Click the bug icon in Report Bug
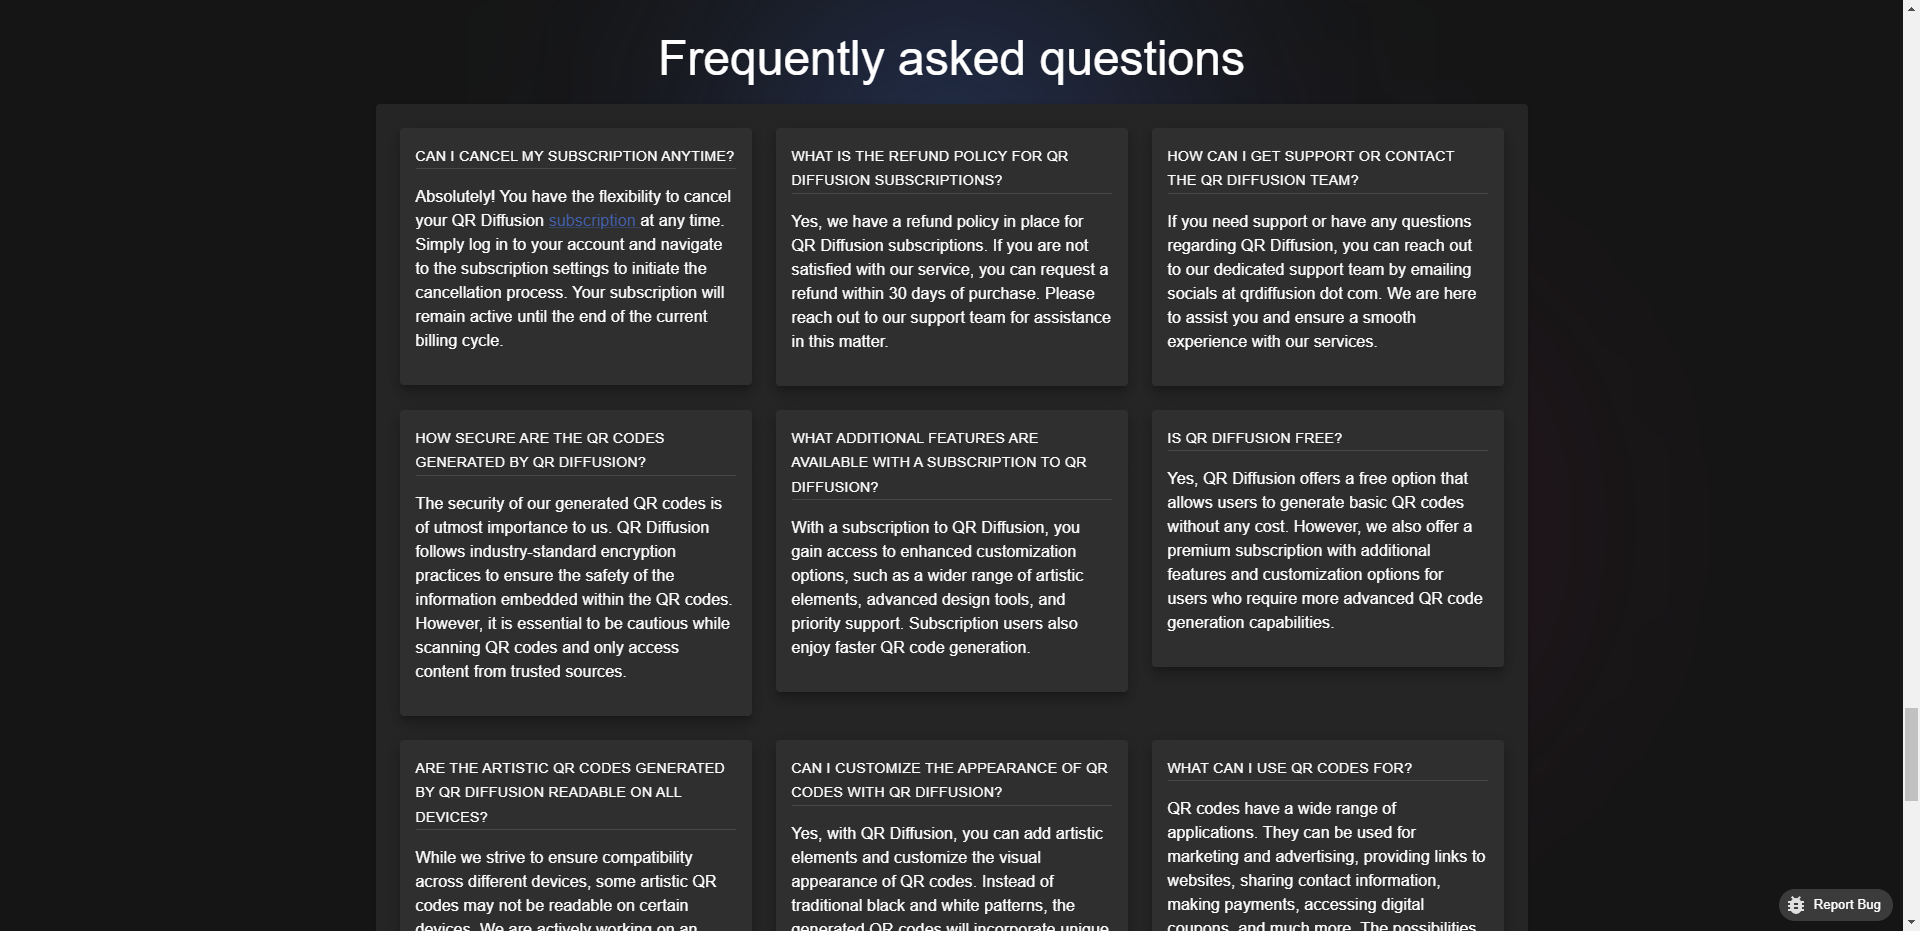 1796,905
